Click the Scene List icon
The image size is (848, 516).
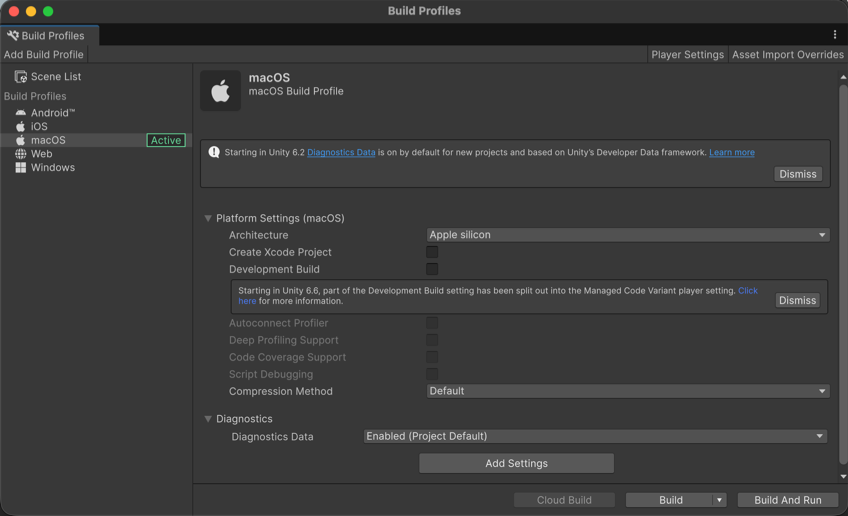click(21, 77)
